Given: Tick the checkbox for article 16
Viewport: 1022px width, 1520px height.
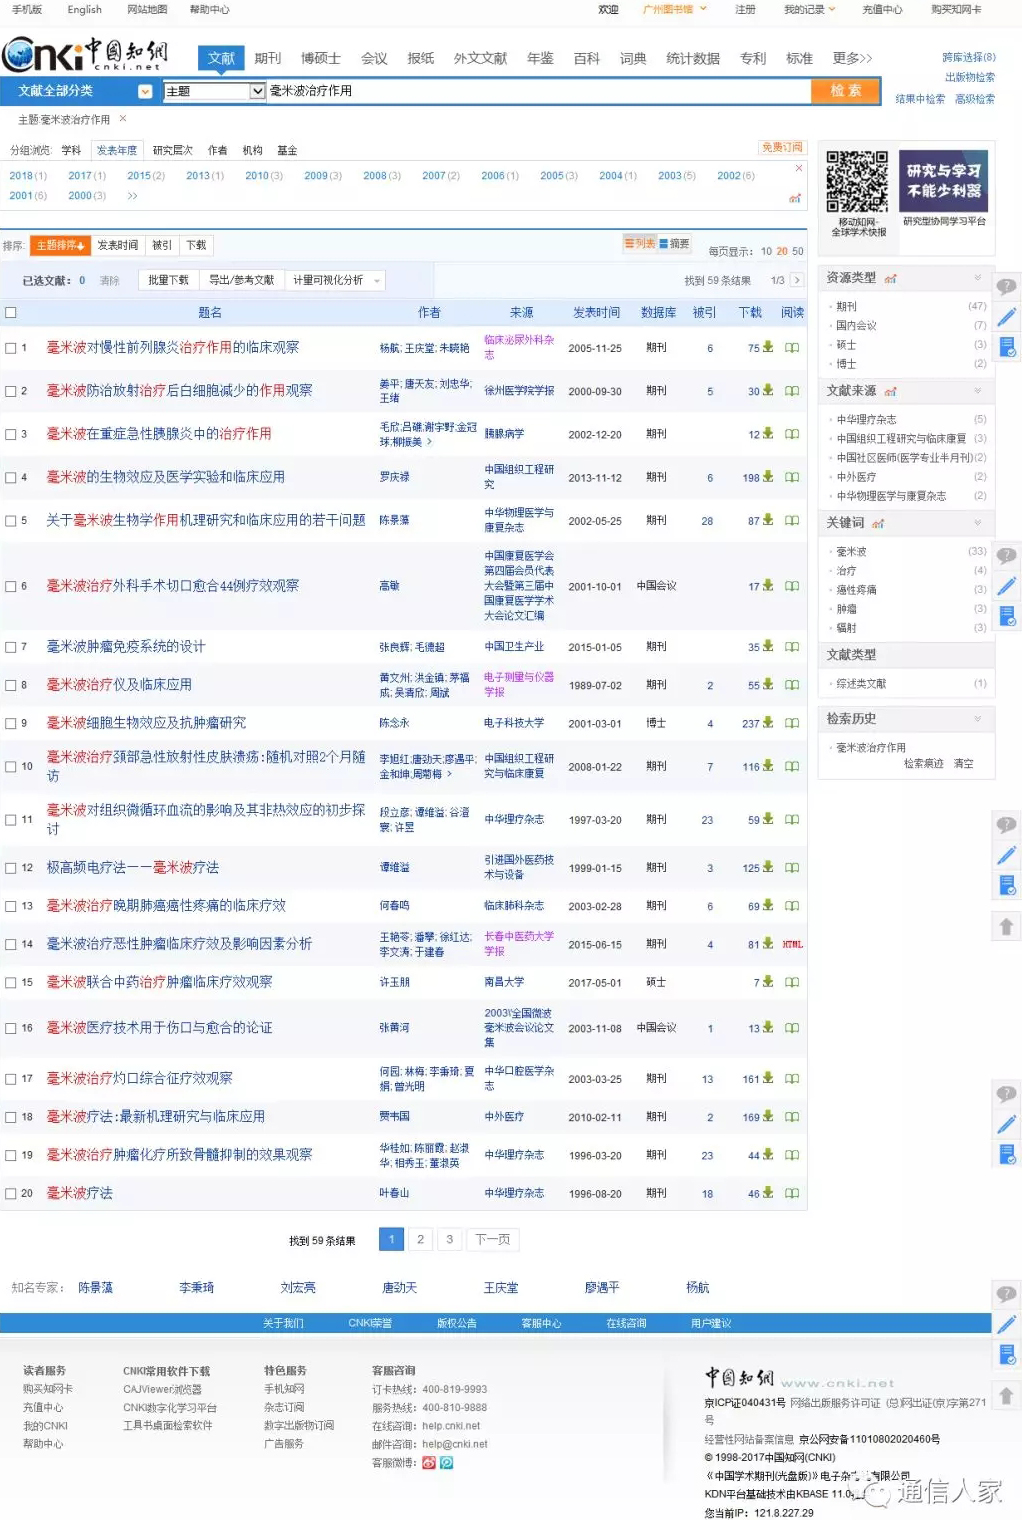Looking at the screenshot, I should tap(11, 1028).
